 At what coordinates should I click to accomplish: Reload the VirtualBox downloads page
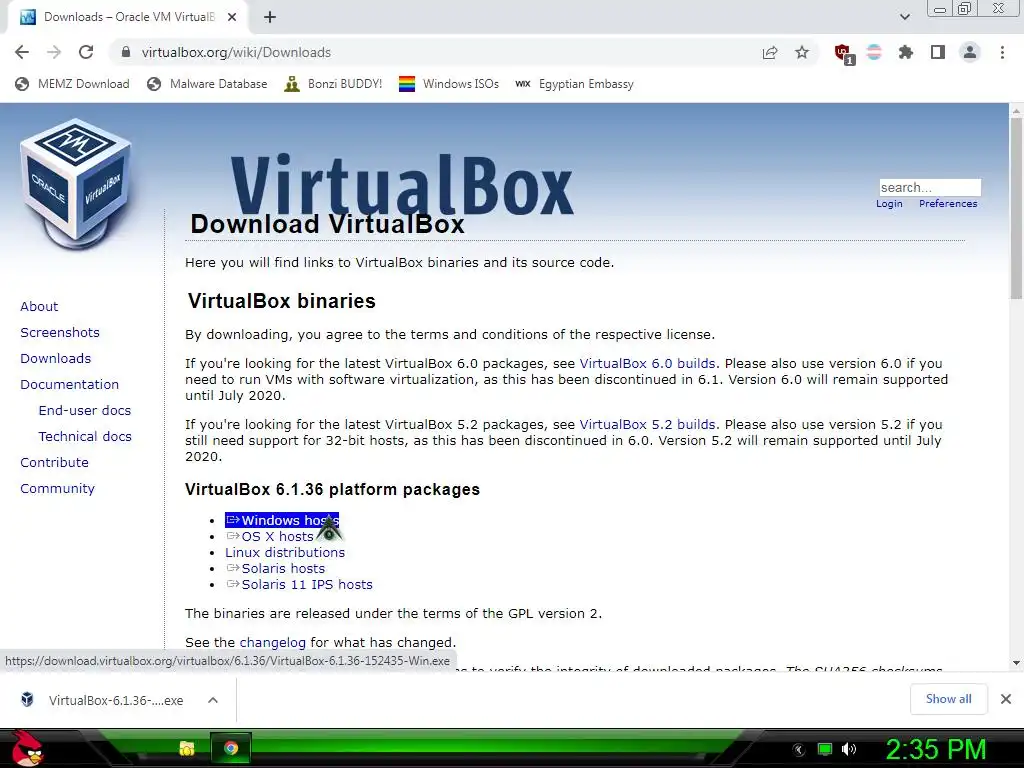point(86,52)
